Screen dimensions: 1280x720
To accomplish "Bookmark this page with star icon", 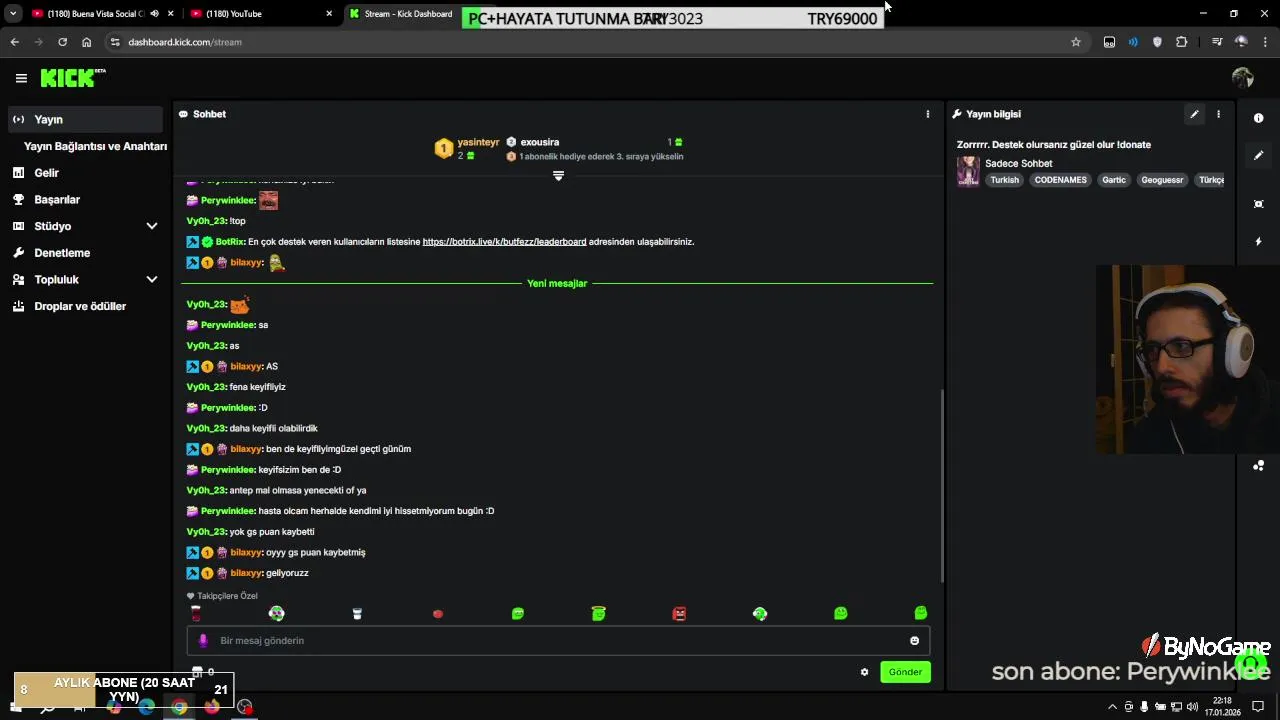I will pyautogui.click(x=1076, y=42).
